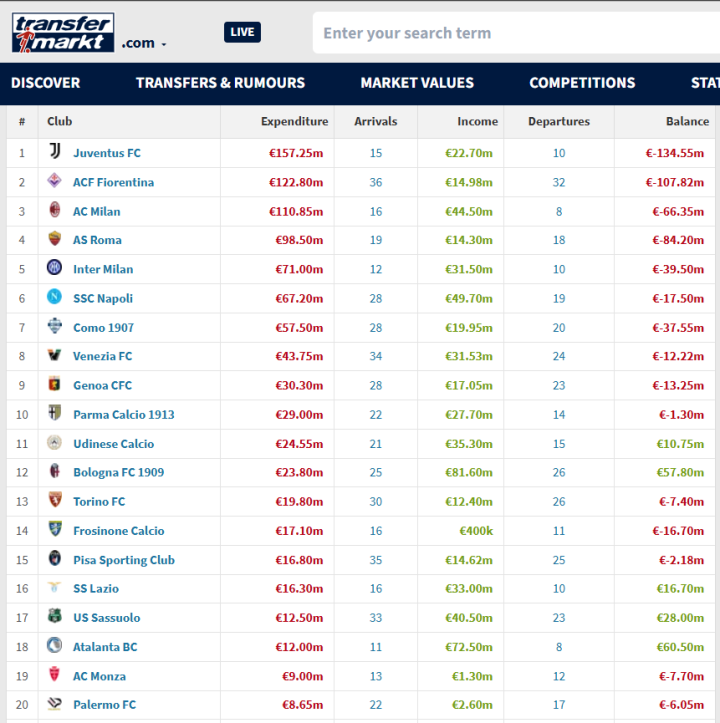Click the Palermo FC crest icon
The image size is (720, 723).
click(54, 703)
